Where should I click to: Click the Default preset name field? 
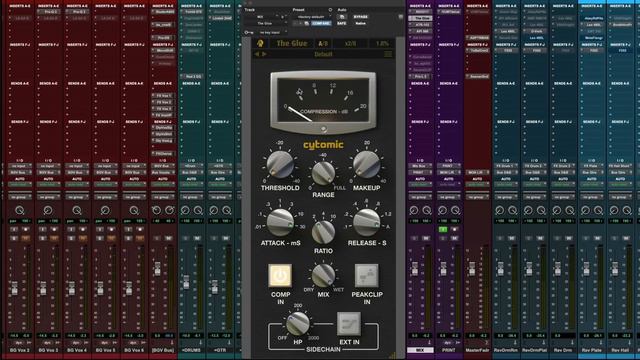(323, 54)
